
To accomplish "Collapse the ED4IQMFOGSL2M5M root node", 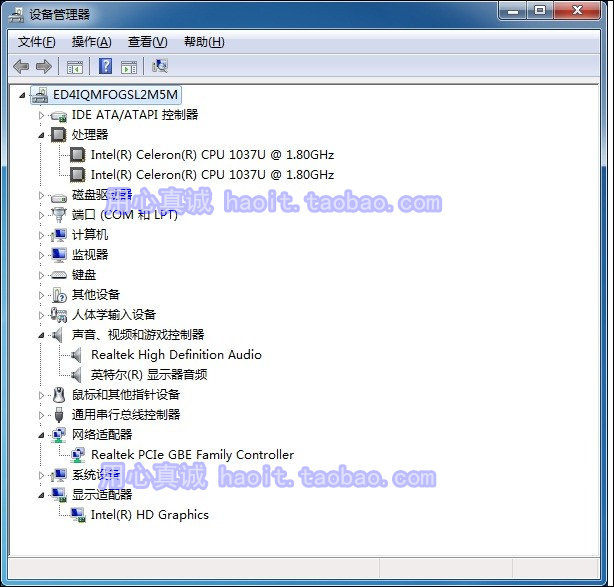I will (x=22, y=95).
